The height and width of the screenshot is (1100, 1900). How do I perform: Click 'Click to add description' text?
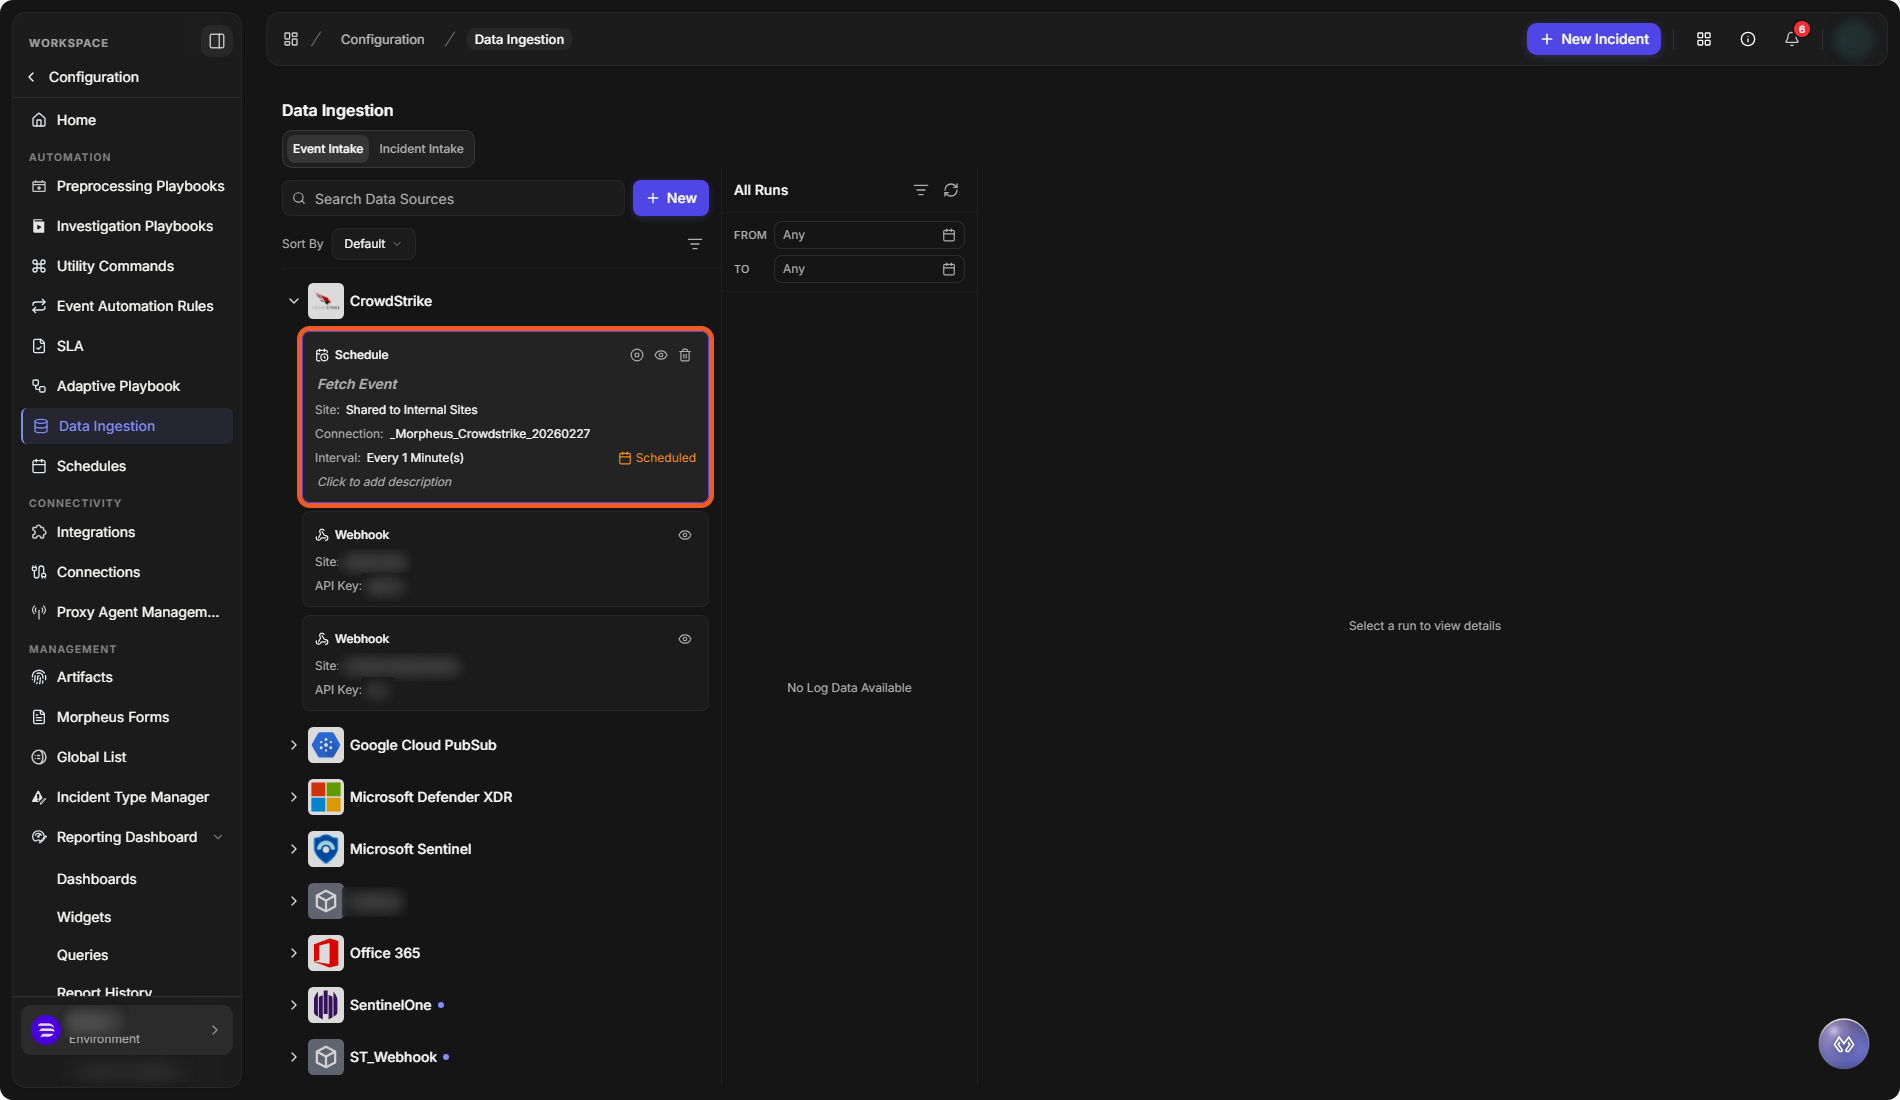pyautogui.click(x=385, y=482)
